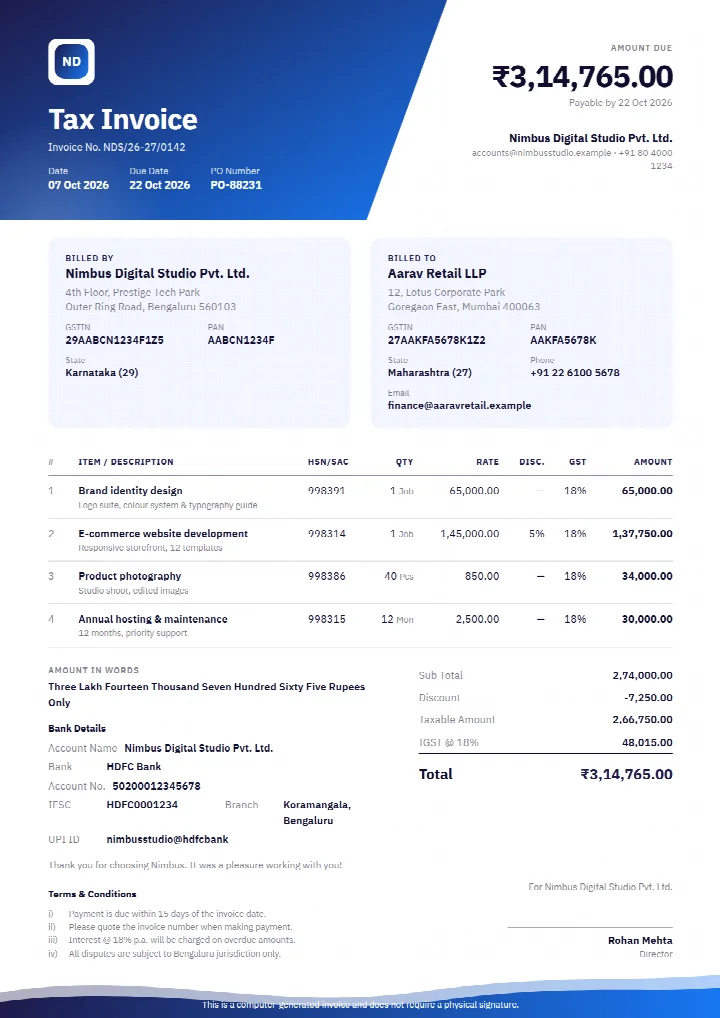
Task: Click state Maharashtra (27)
Action: (x=430, y=373)
